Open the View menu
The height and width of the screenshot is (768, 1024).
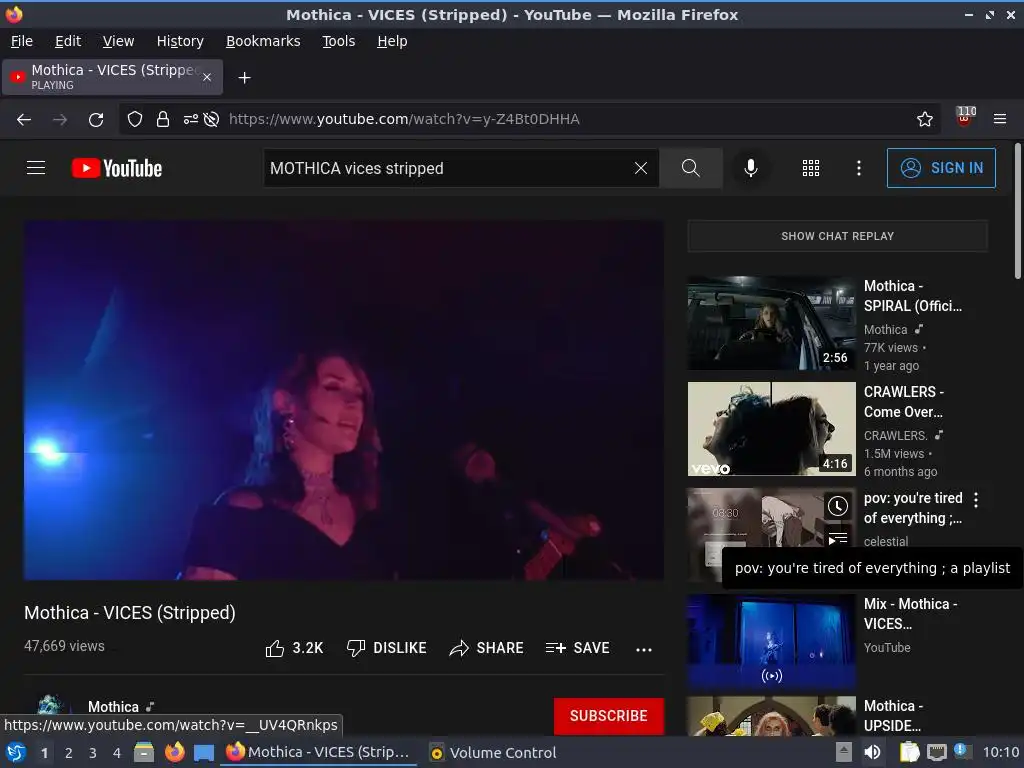pos(118,41)
